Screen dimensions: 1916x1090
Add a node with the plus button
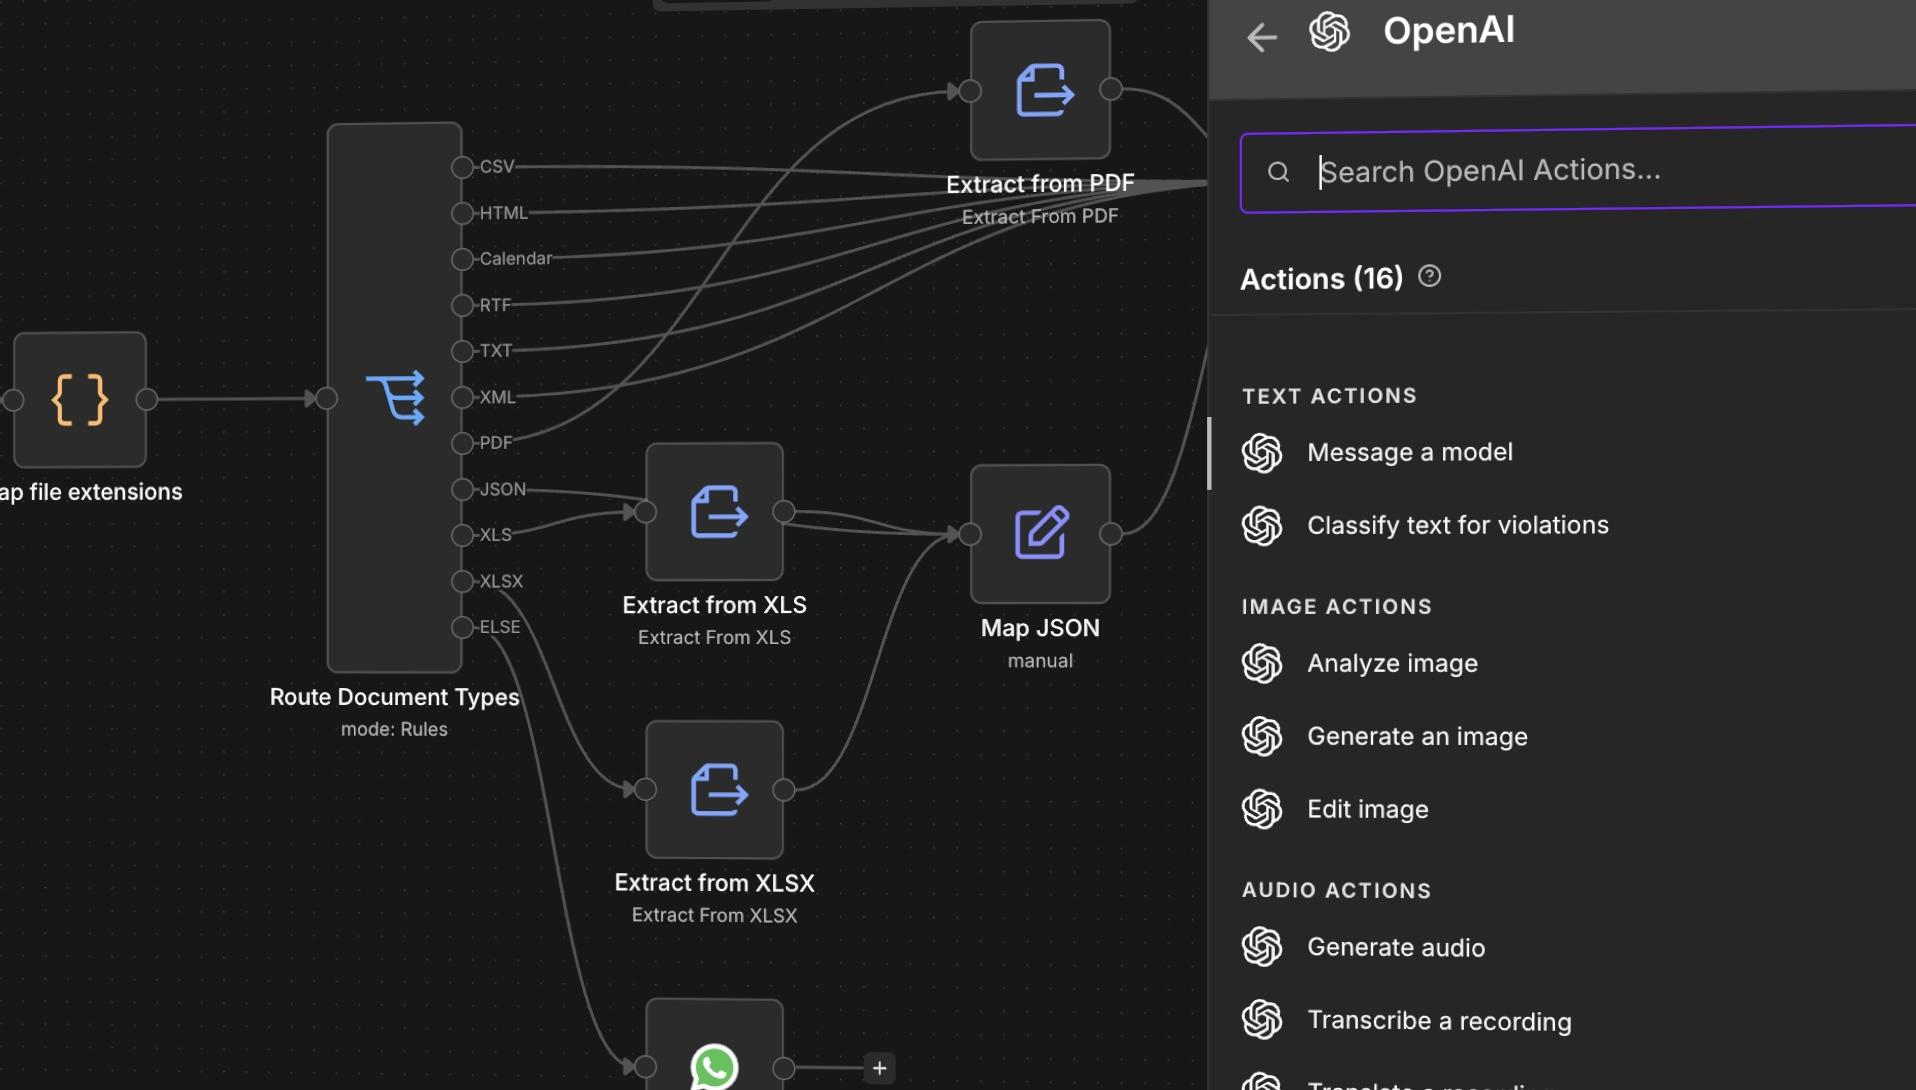click(879, 1068)
